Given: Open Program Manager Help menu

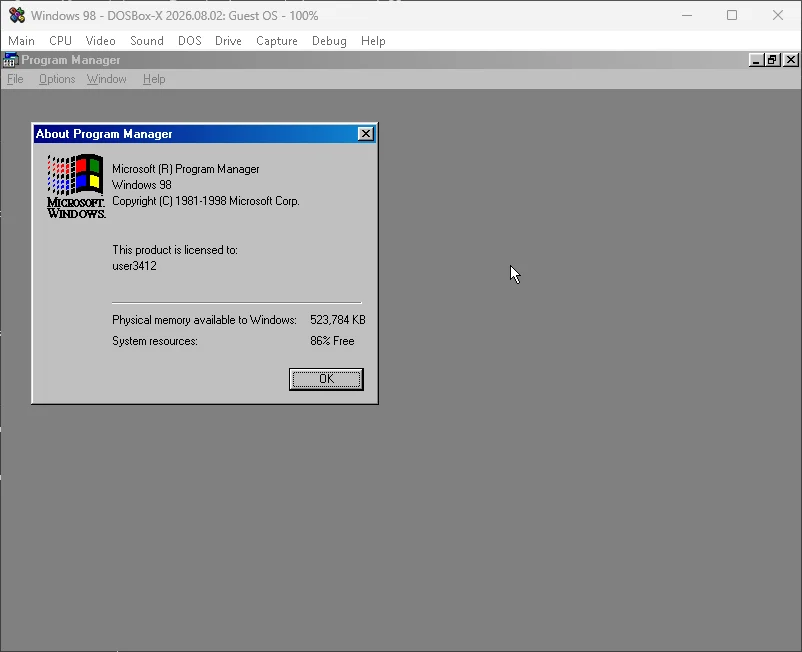Looking at the screenshot, I should pyautogui.click(x=154, y=79).
